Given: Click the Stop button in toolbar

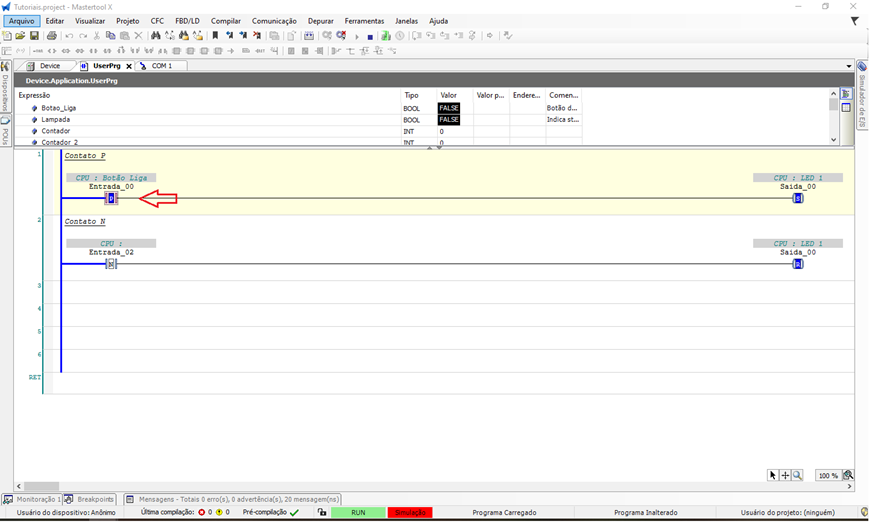Looking at the screenshot, I should click(x=370, y=36).
